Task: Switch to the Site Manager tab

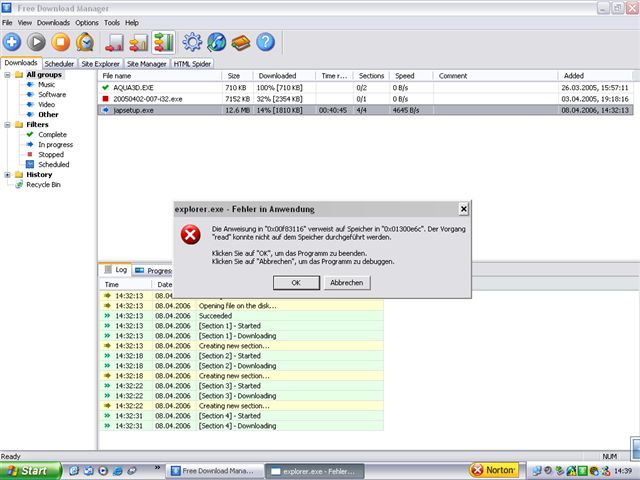Action: (x=147, y=64)
